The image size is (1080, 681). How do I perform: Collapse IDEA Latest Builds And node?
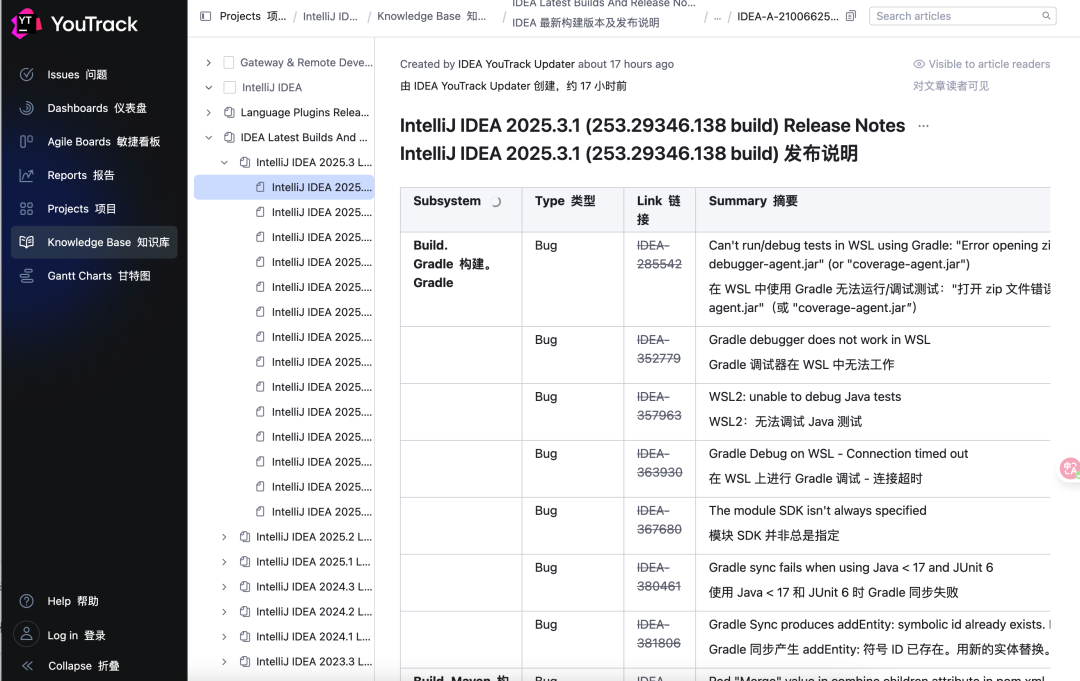point(209,138)
